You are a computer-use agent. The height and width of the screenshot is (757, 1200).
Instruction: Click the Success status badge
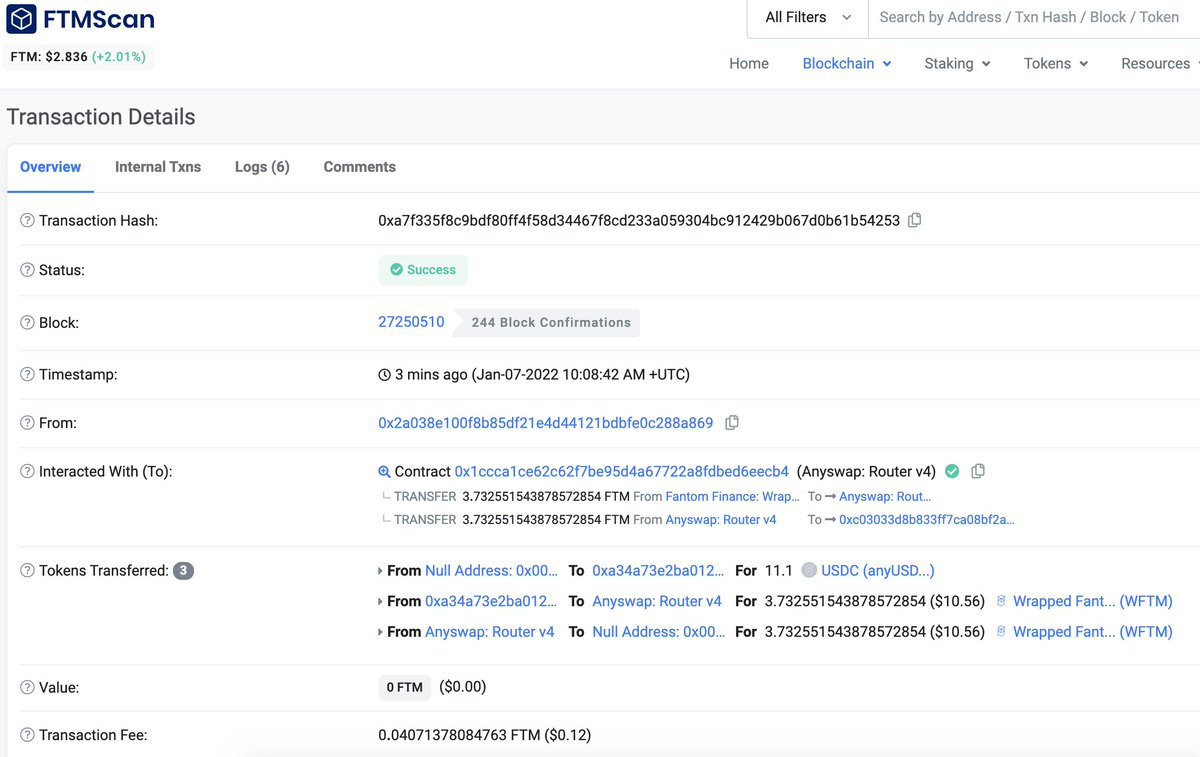[423, 270]
